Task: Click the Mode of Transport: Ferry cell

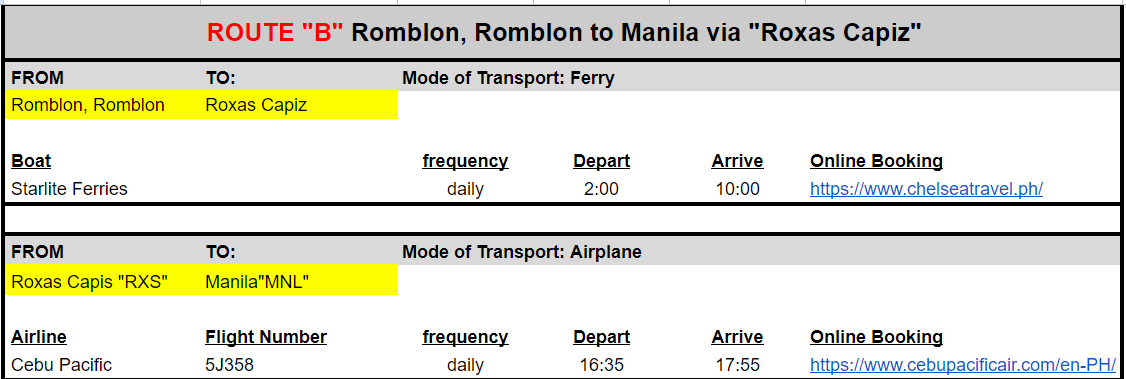Action: [508, 78]
